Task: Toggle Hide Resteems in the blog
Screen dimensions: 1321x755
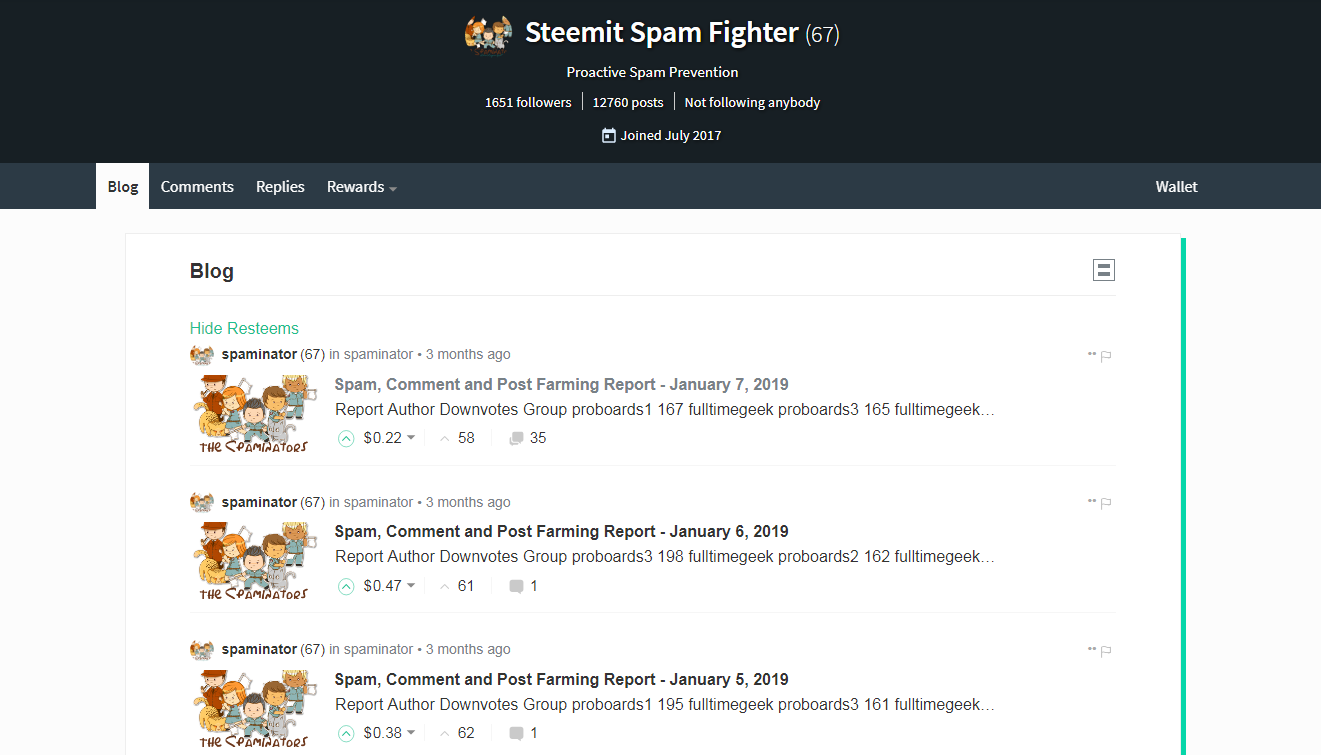Action: click(244, 328)
